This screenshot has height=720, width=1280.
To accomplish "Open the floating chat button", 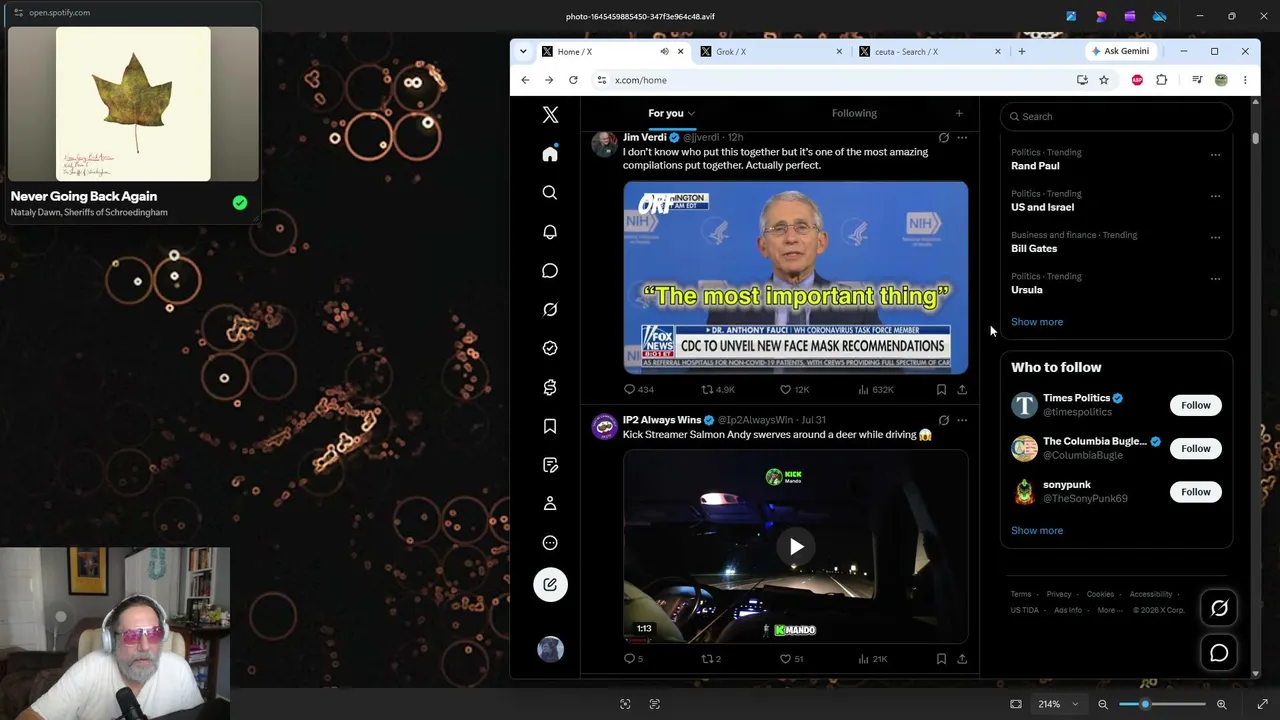I will [1219, 653].
